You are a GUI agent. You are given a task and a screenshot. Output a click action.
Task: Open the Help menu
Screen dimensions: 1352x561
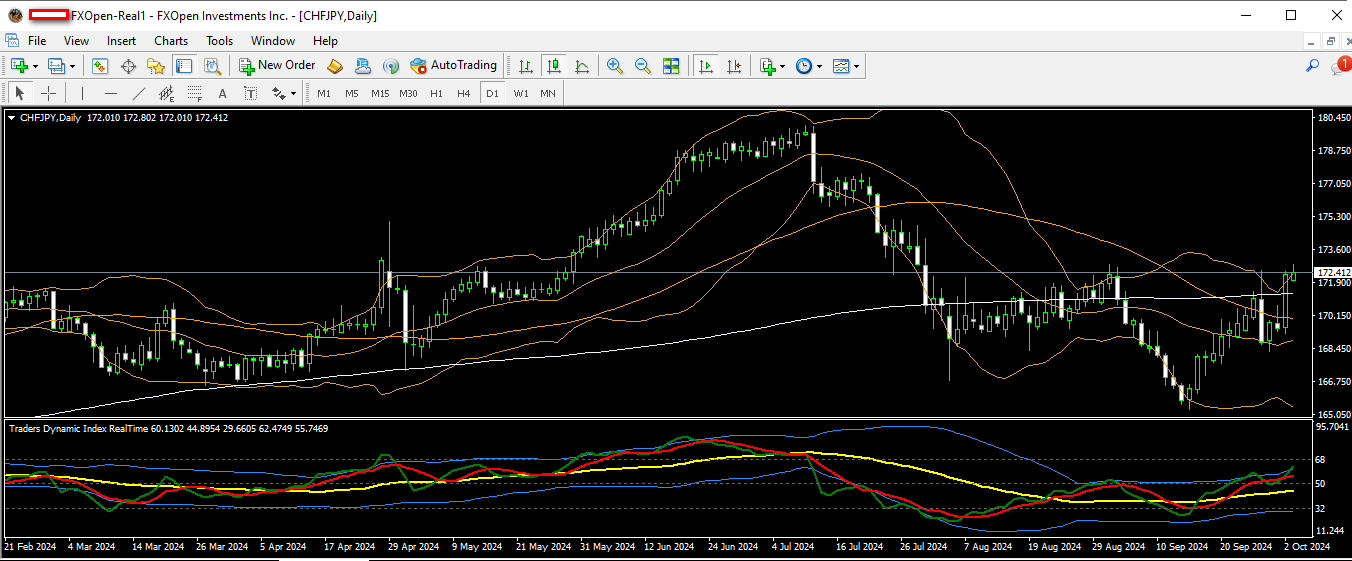coord(325,41)
